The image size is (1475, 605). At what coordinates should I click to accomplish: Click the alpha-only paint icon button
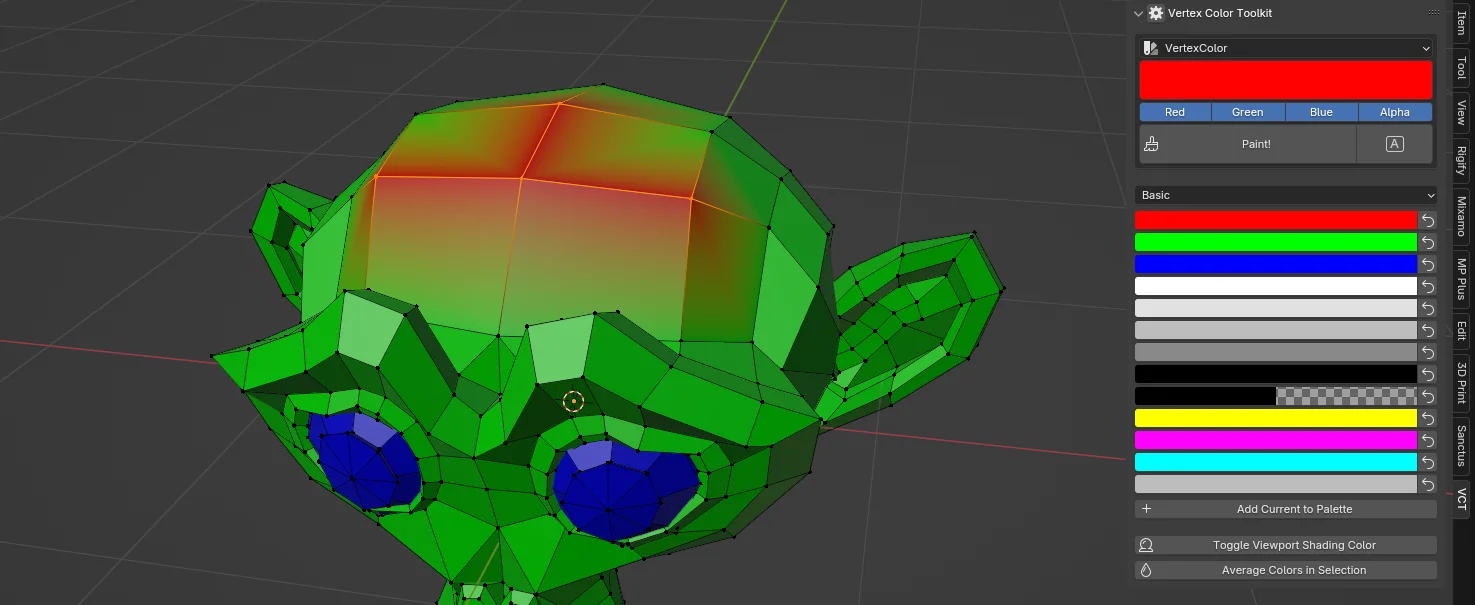click(x=1394, y=144)
